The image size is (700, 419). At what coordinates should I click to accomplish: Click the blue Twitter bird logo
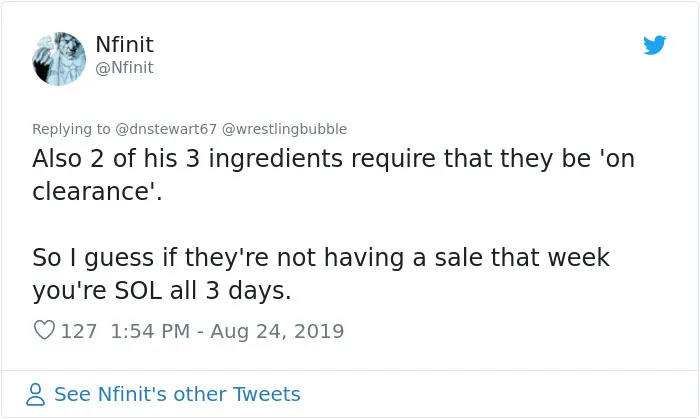click(654, 45)
